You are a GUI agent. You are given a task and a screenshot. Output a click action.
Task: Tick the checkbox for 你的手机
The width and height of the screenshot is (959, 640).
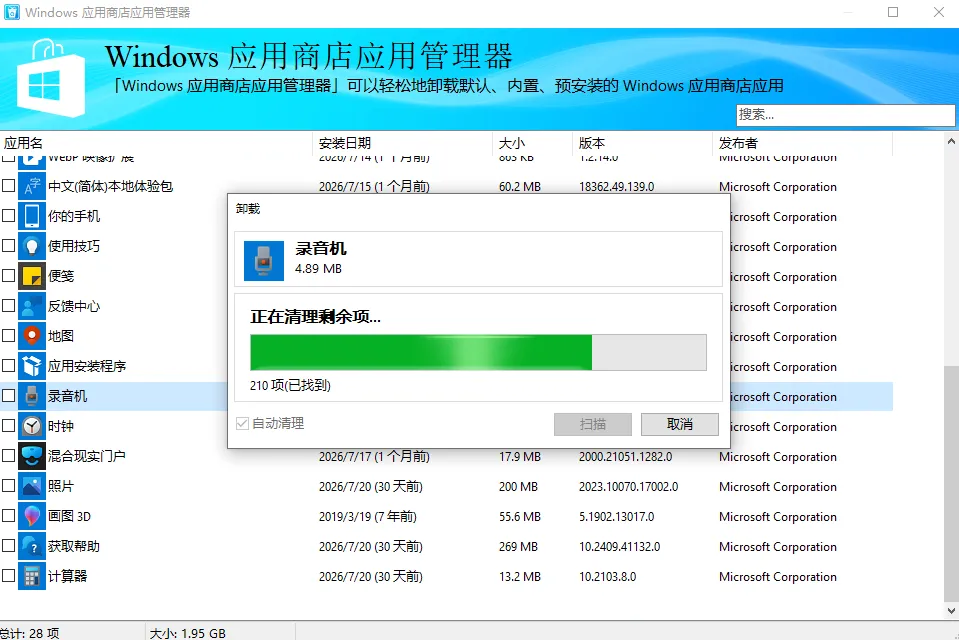9,215
